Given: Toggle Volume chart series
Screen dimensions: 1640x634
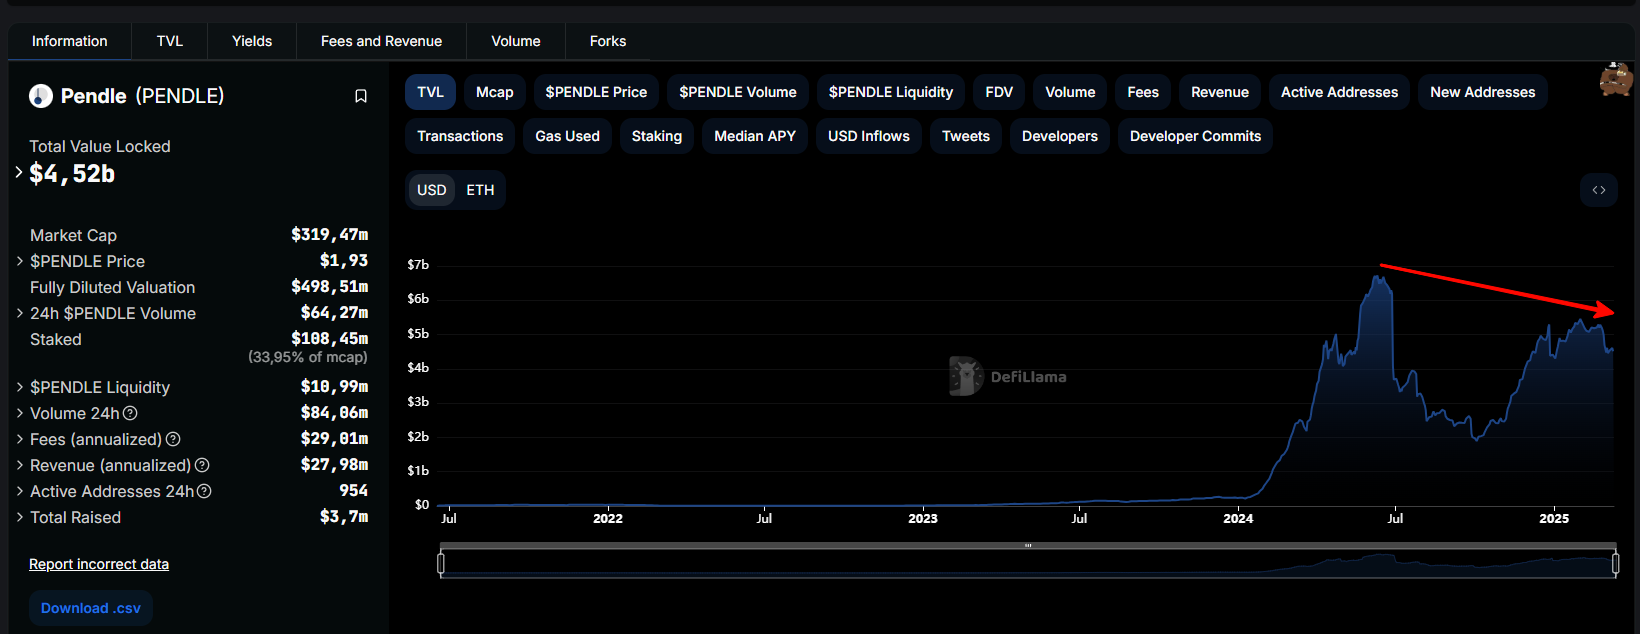Looking at the screenshot, I should (x=1070, y=92).
